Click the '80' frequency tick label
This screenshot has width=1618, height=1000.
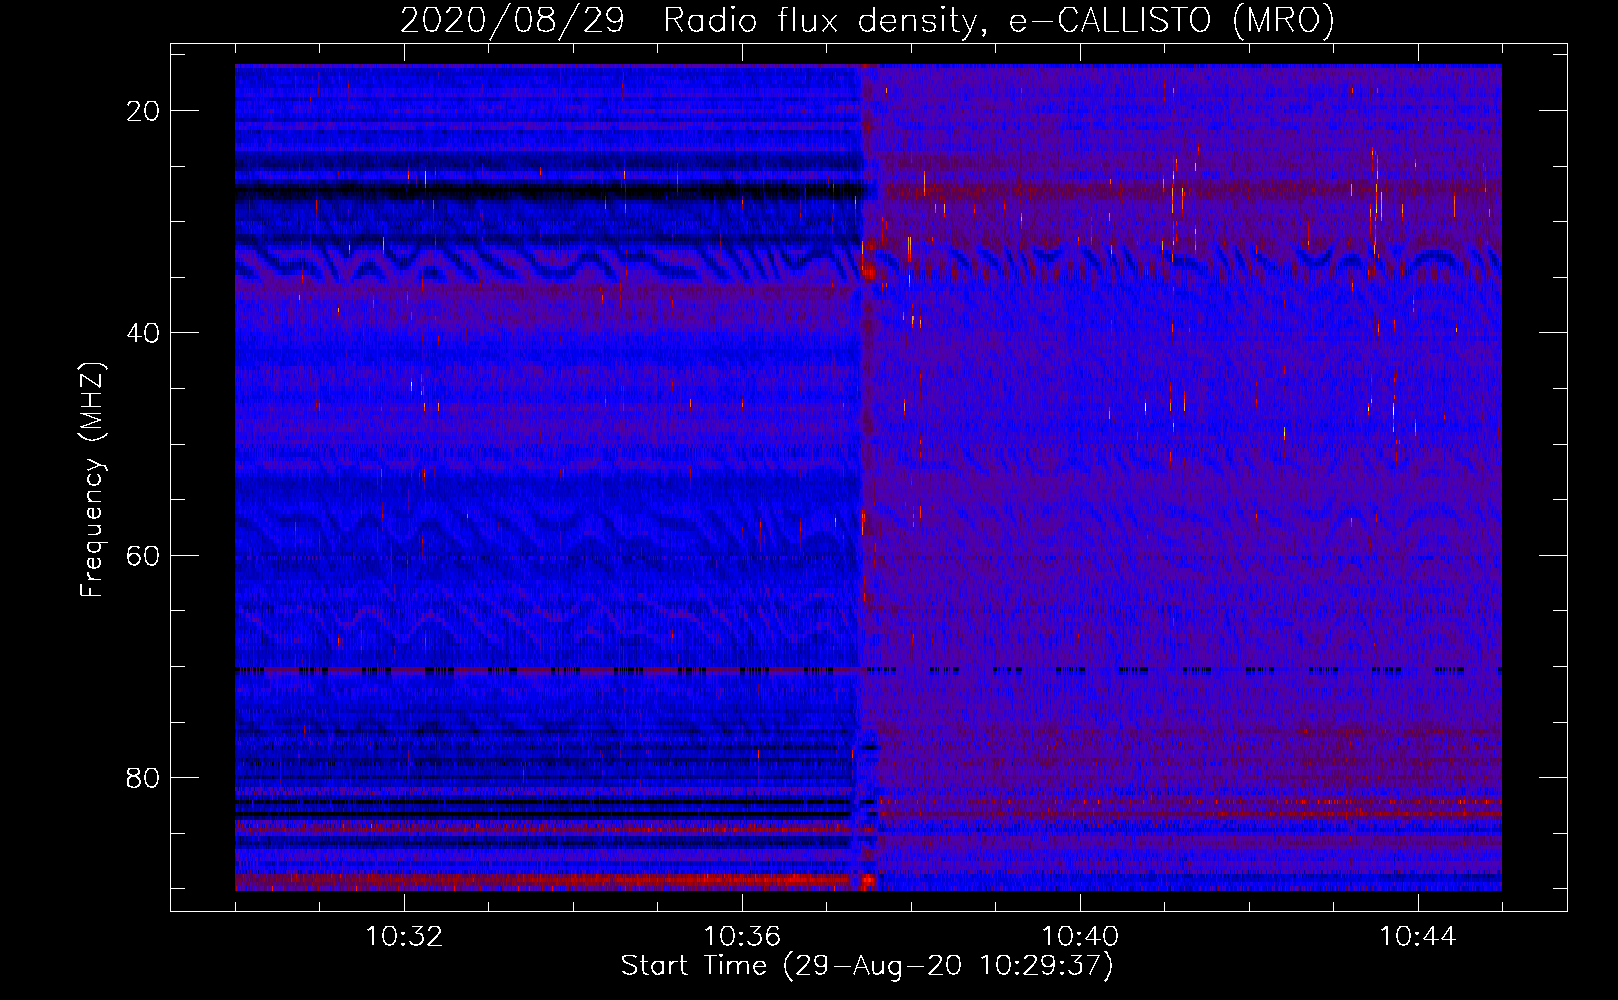tap(144, 778)
